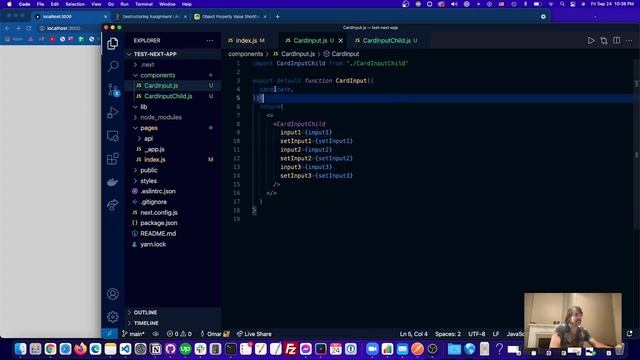Open the Explorer view in activity bar
Screen dimensions: 640x360
pos(113,43)
